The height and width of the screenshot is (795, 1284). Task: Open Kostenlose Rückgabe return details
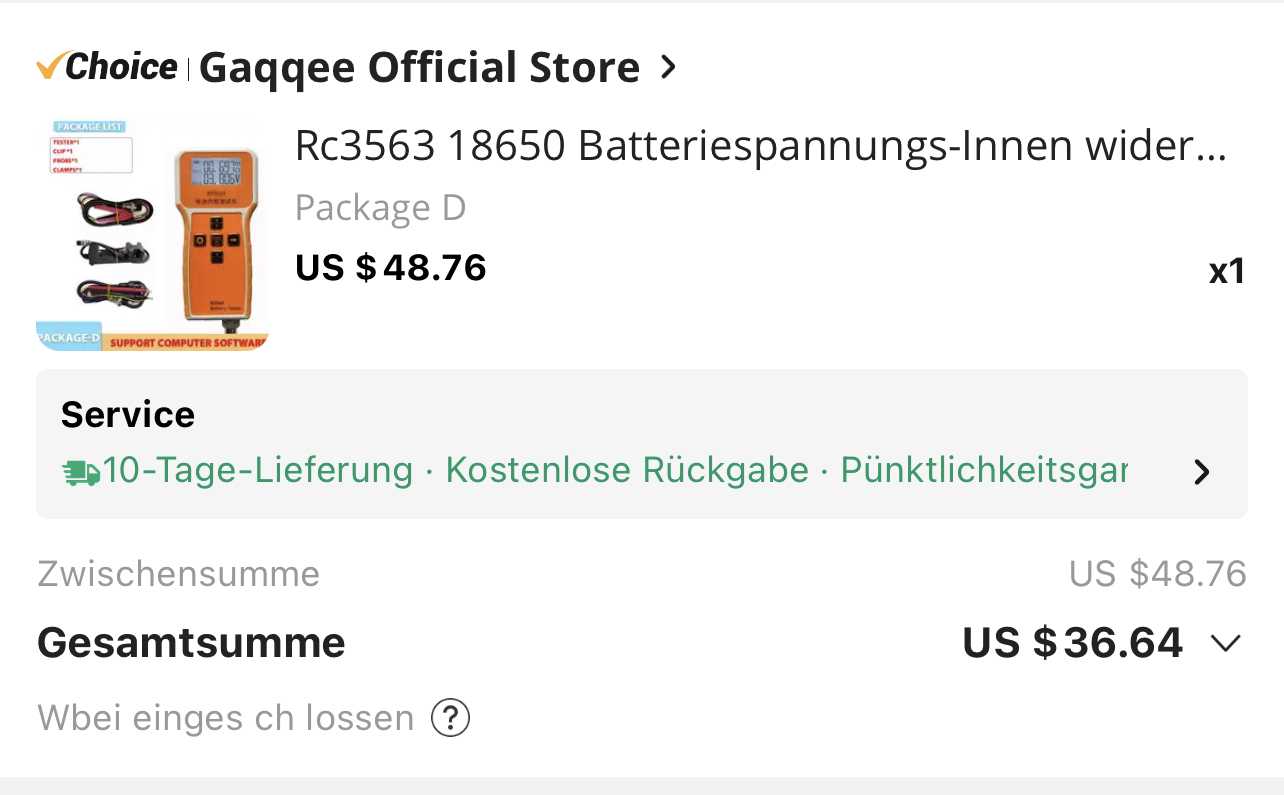(627, 470)
